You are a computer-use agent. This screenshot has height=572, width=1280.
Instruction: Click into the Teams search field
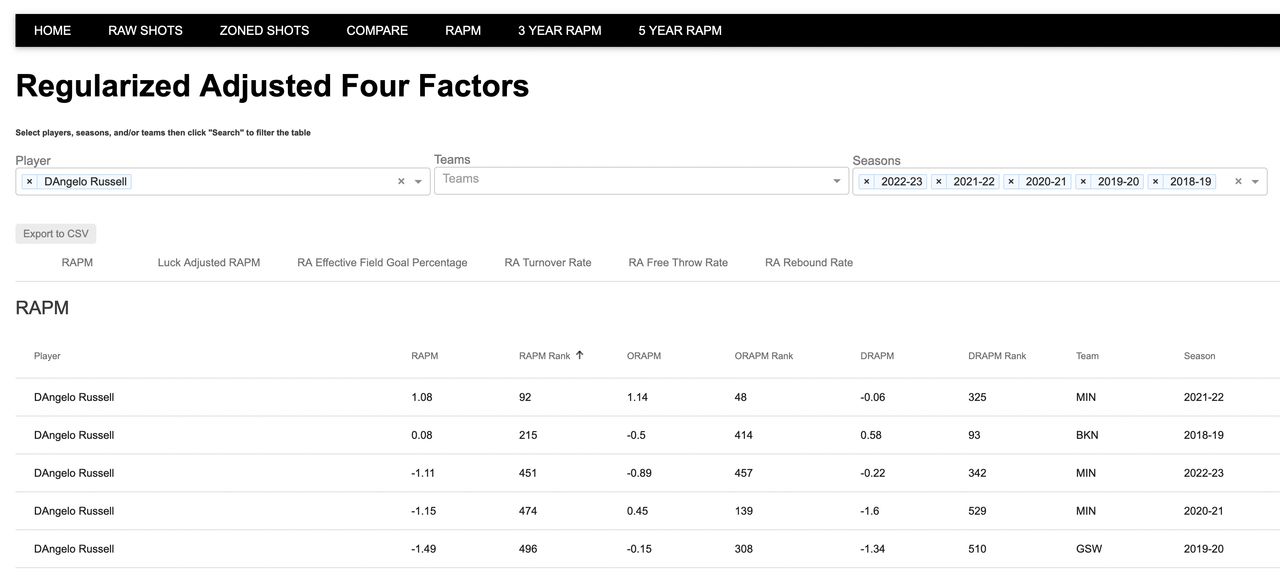(632, 180)
